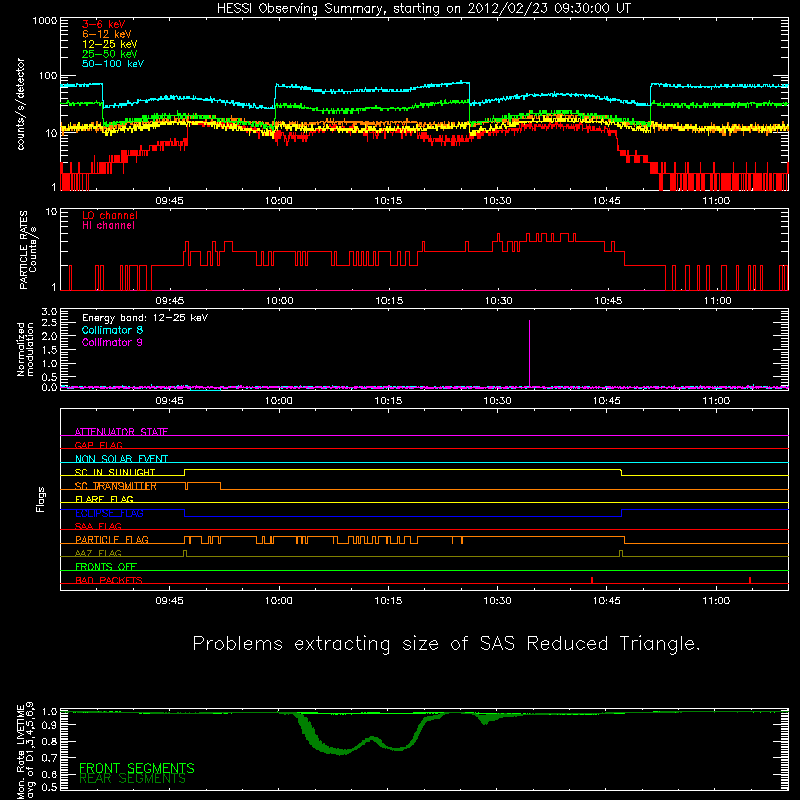Select the Collimator 8 legend label

click(x=112, y=330)
